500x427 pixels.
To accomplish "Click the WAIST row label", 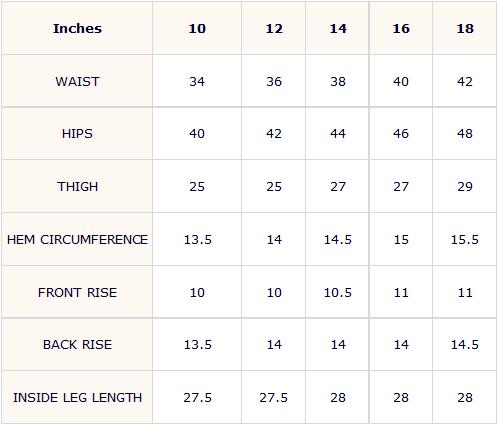I will click(77, 81).
